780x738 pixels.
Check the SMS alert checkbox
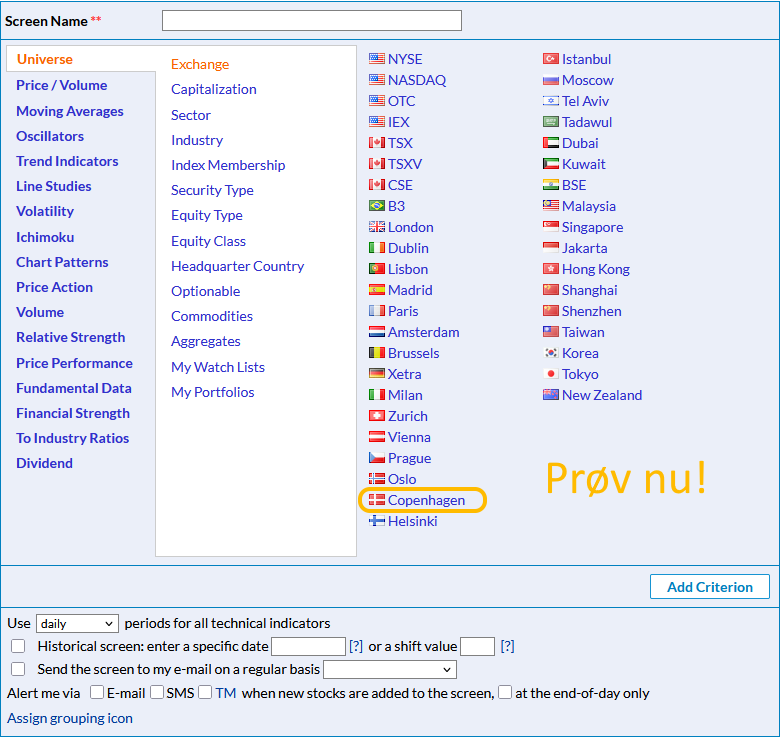point(157,692)
